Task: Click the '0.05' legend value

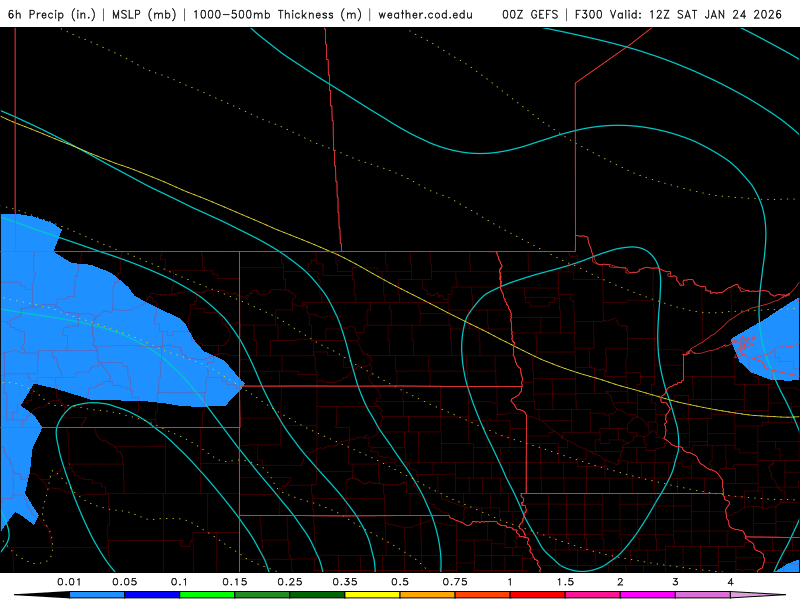Action: pyautogui.click(x=124, y=582)
